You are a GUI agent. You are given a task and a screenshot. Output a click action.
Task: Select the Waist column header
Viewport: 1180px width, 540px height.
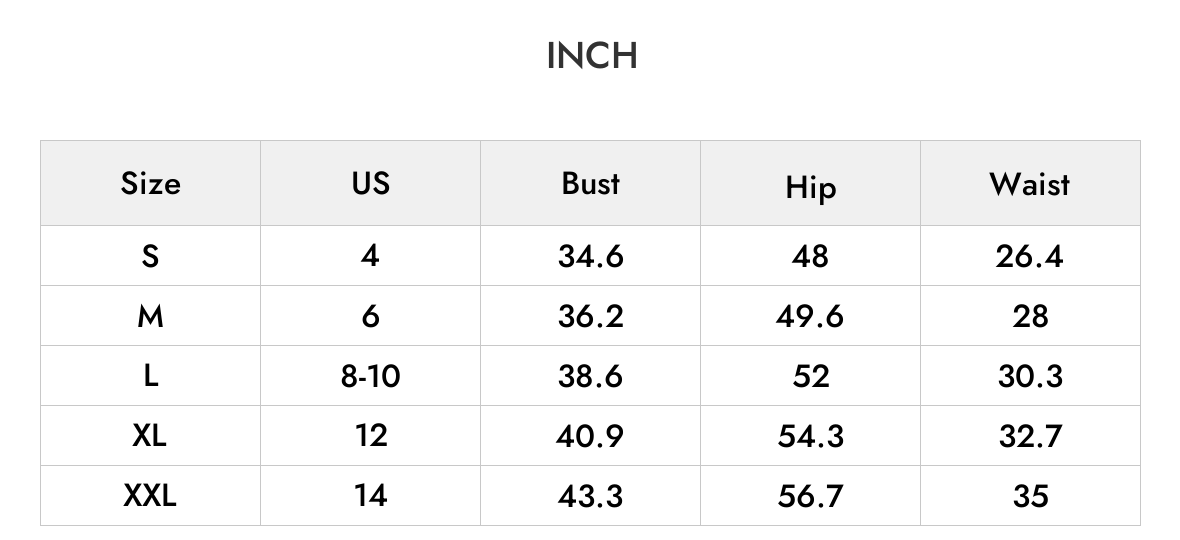(1029, 184)
